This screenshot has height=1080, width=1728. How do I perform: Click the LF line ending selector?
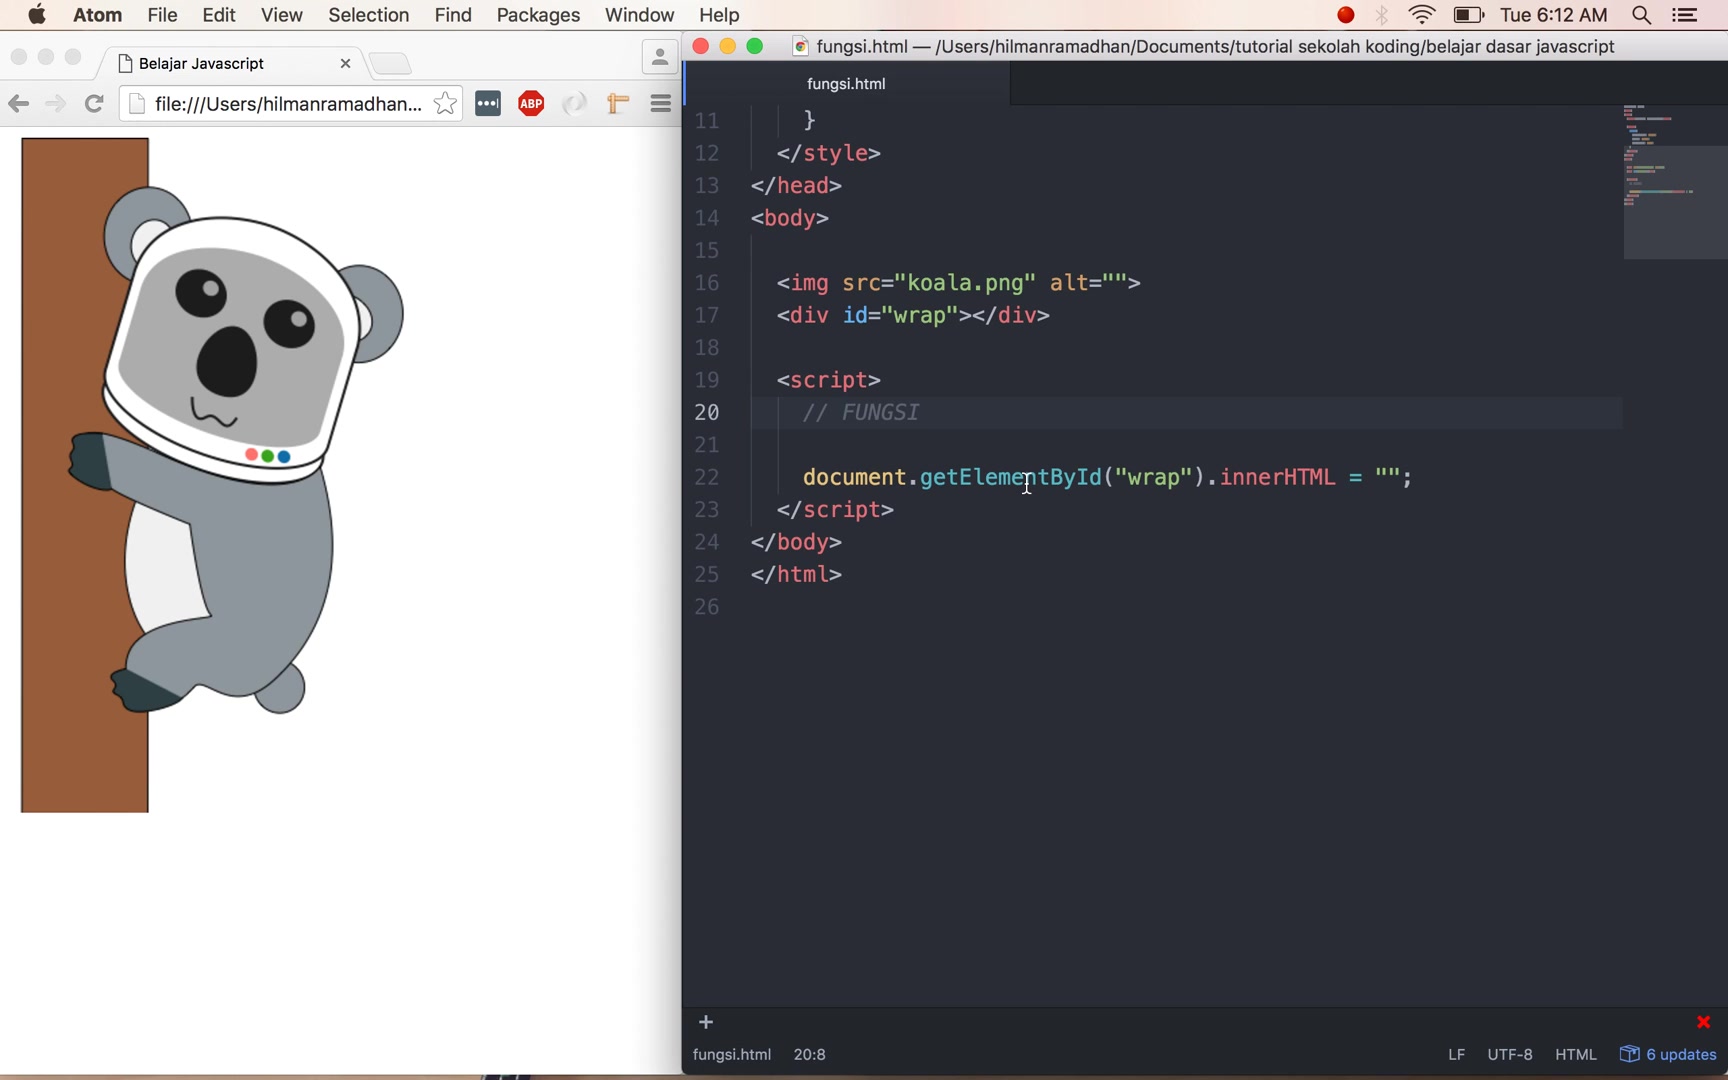point(1456,1054)
